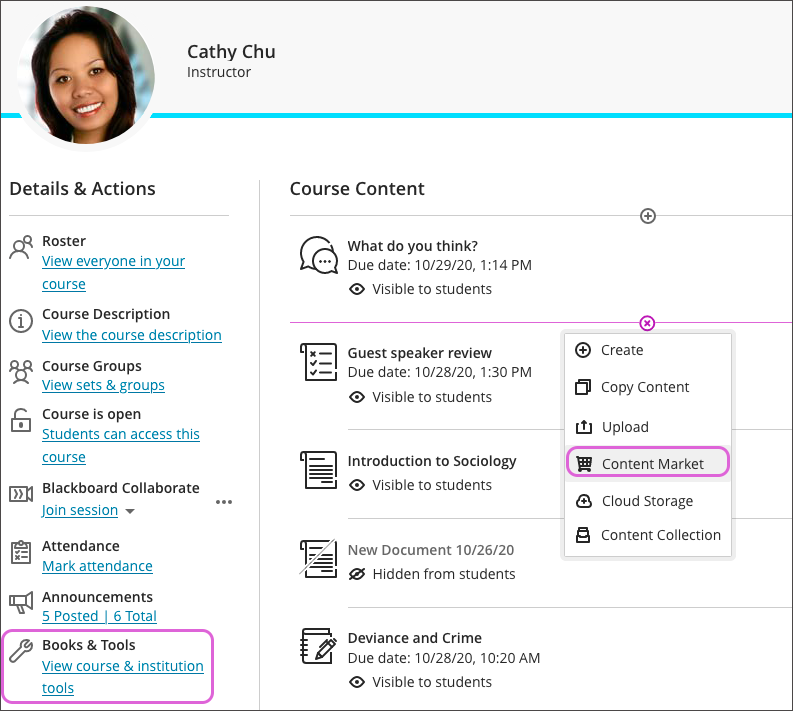Screen dimensions: 793x711
Task: Click the Mark attendance link
Action: [x=97, y=566]
